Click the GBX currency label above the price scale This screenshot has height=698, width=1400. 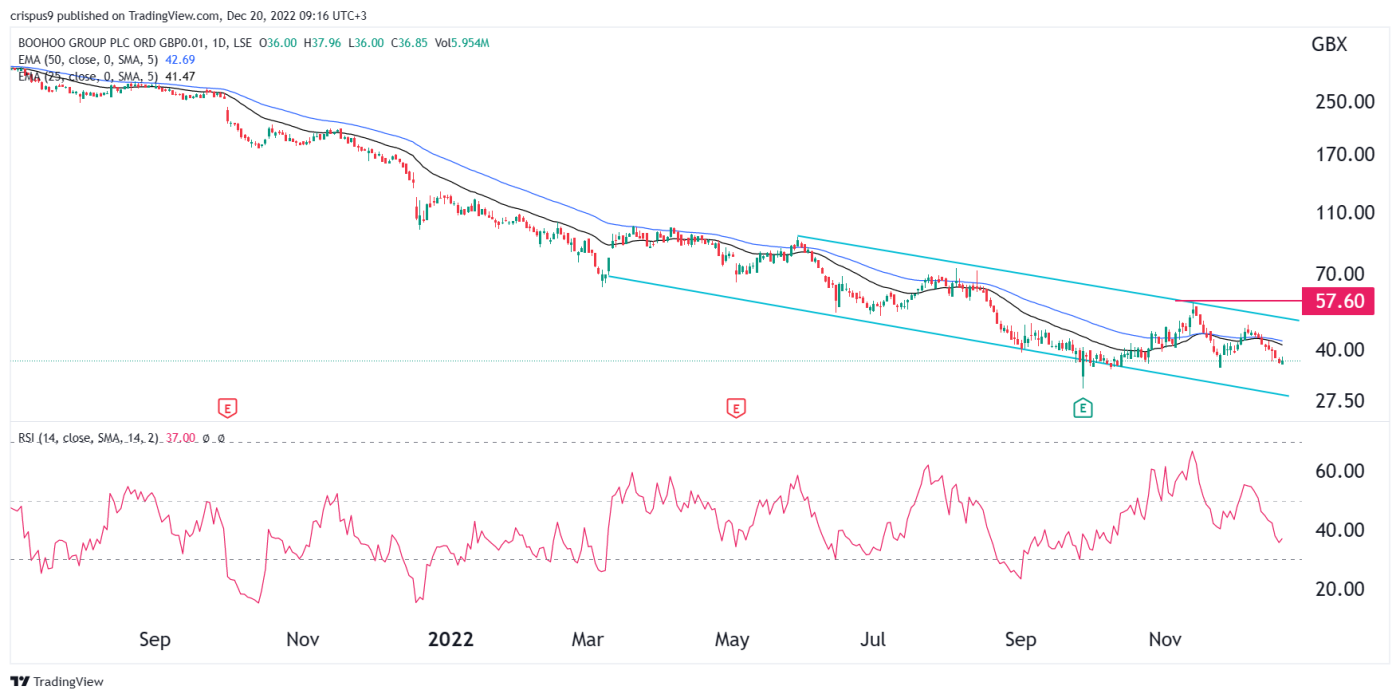click(x=1330, y=44)
